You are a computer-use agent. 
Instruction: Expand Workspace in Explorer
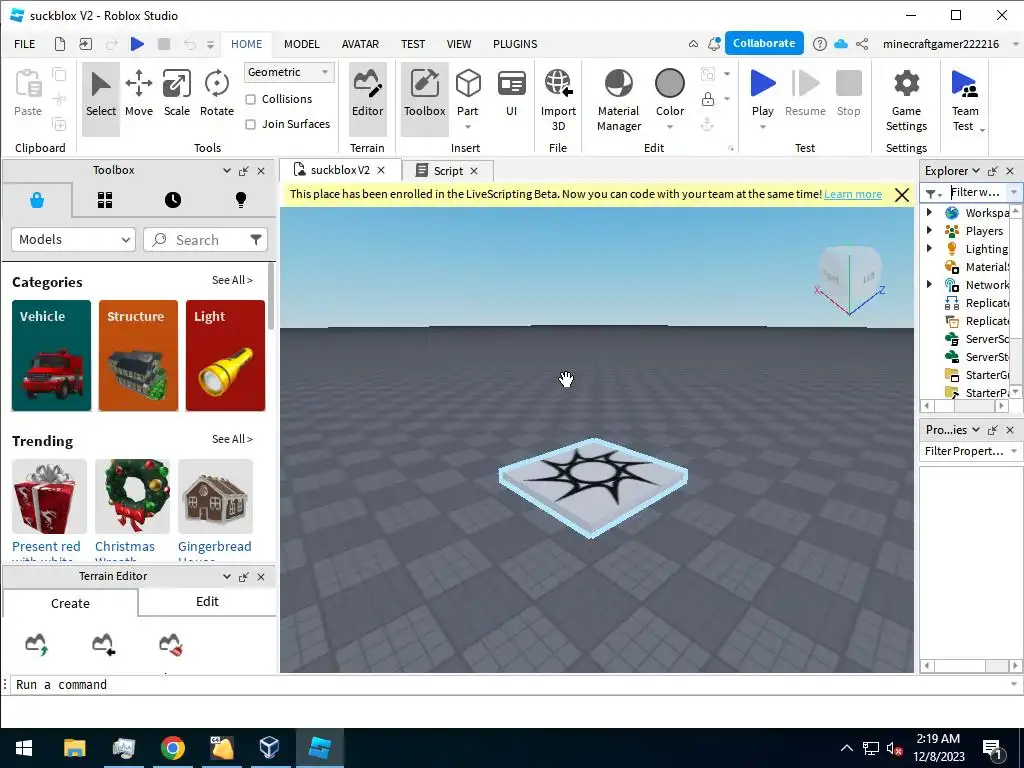tap(929, 212)
